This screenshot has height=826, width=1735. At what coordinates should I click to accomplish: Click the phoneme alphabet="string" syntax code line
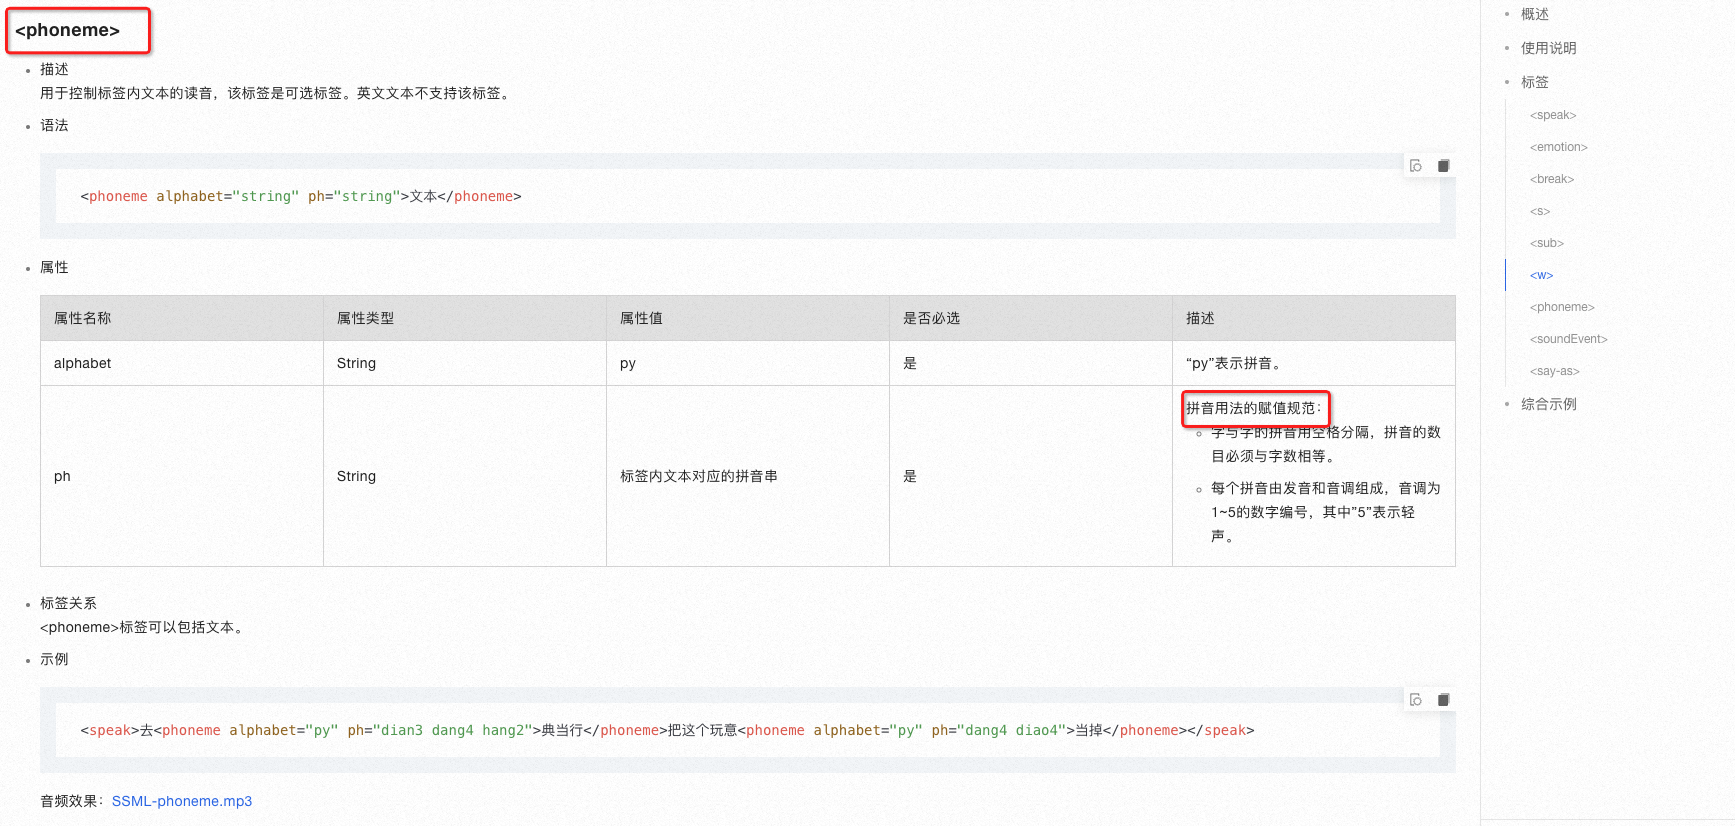(x=301, y=196)
